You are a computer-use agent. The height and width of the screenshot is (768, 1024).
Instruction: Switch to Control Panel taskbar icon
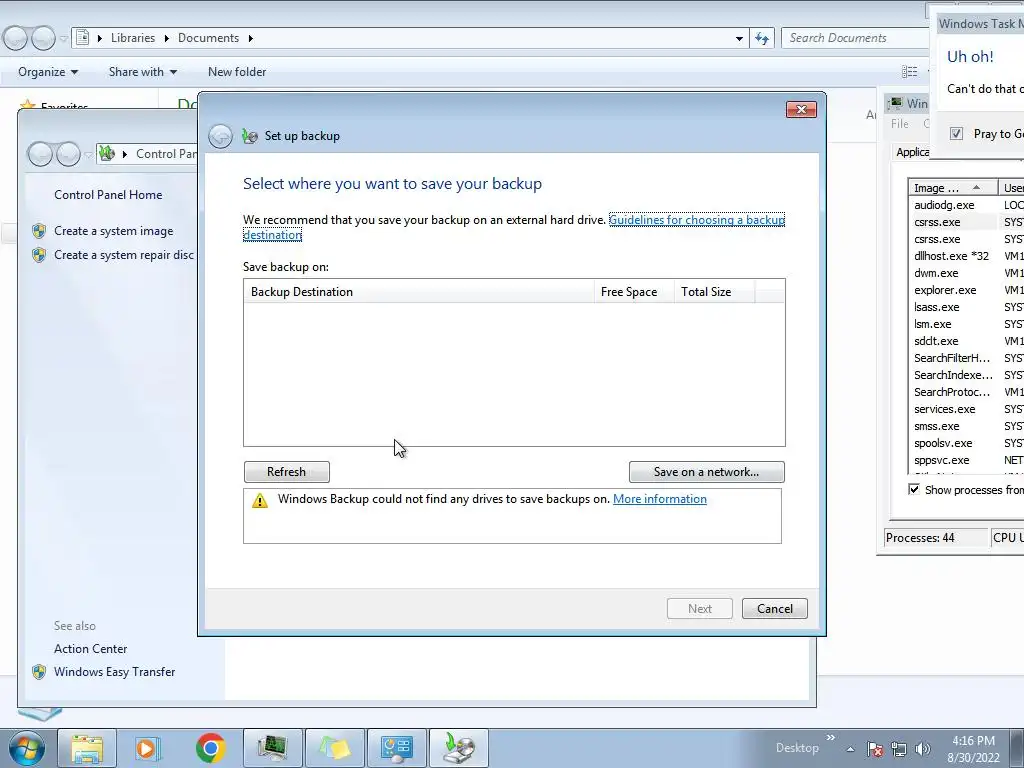pos(396,748)
